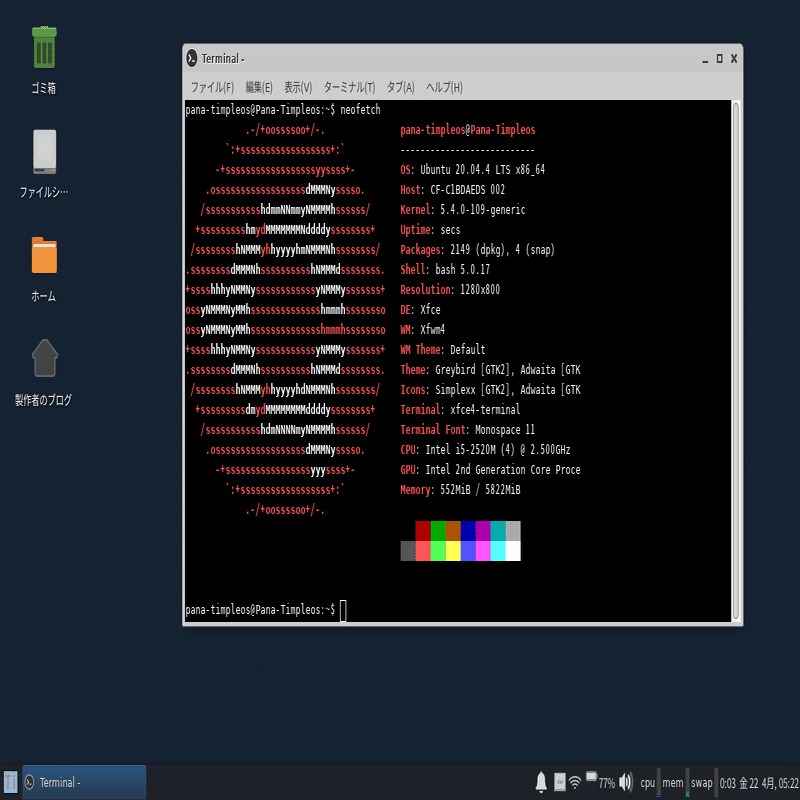
Task: Click the 'xfce4-terminal' value
Action: tap(485, 410)
